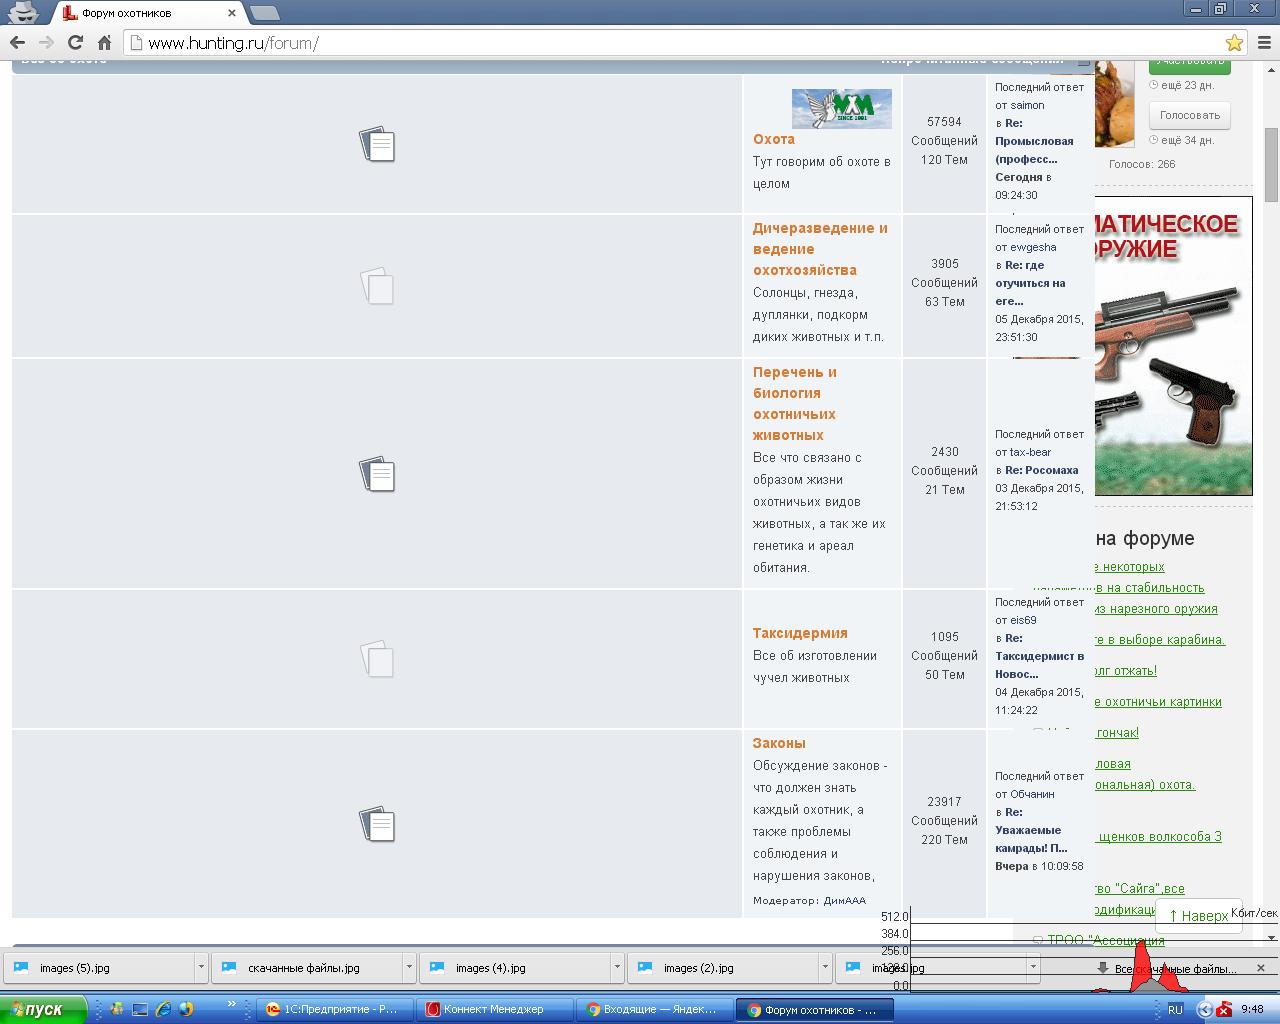
Task: Click the Голосовать vote button
Action: pyautogui.click(x=1189, y=115)
